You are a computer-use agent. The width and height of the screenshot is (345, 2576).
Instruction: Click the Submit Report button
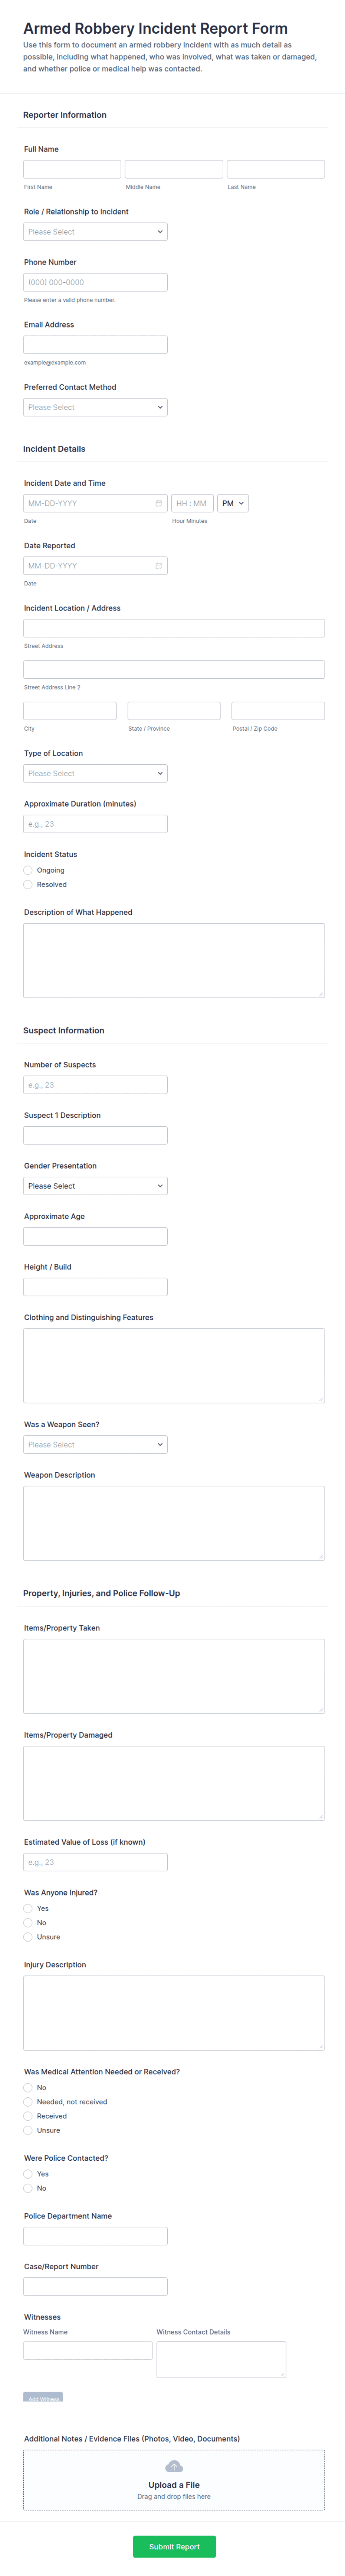coord(174,2547)
